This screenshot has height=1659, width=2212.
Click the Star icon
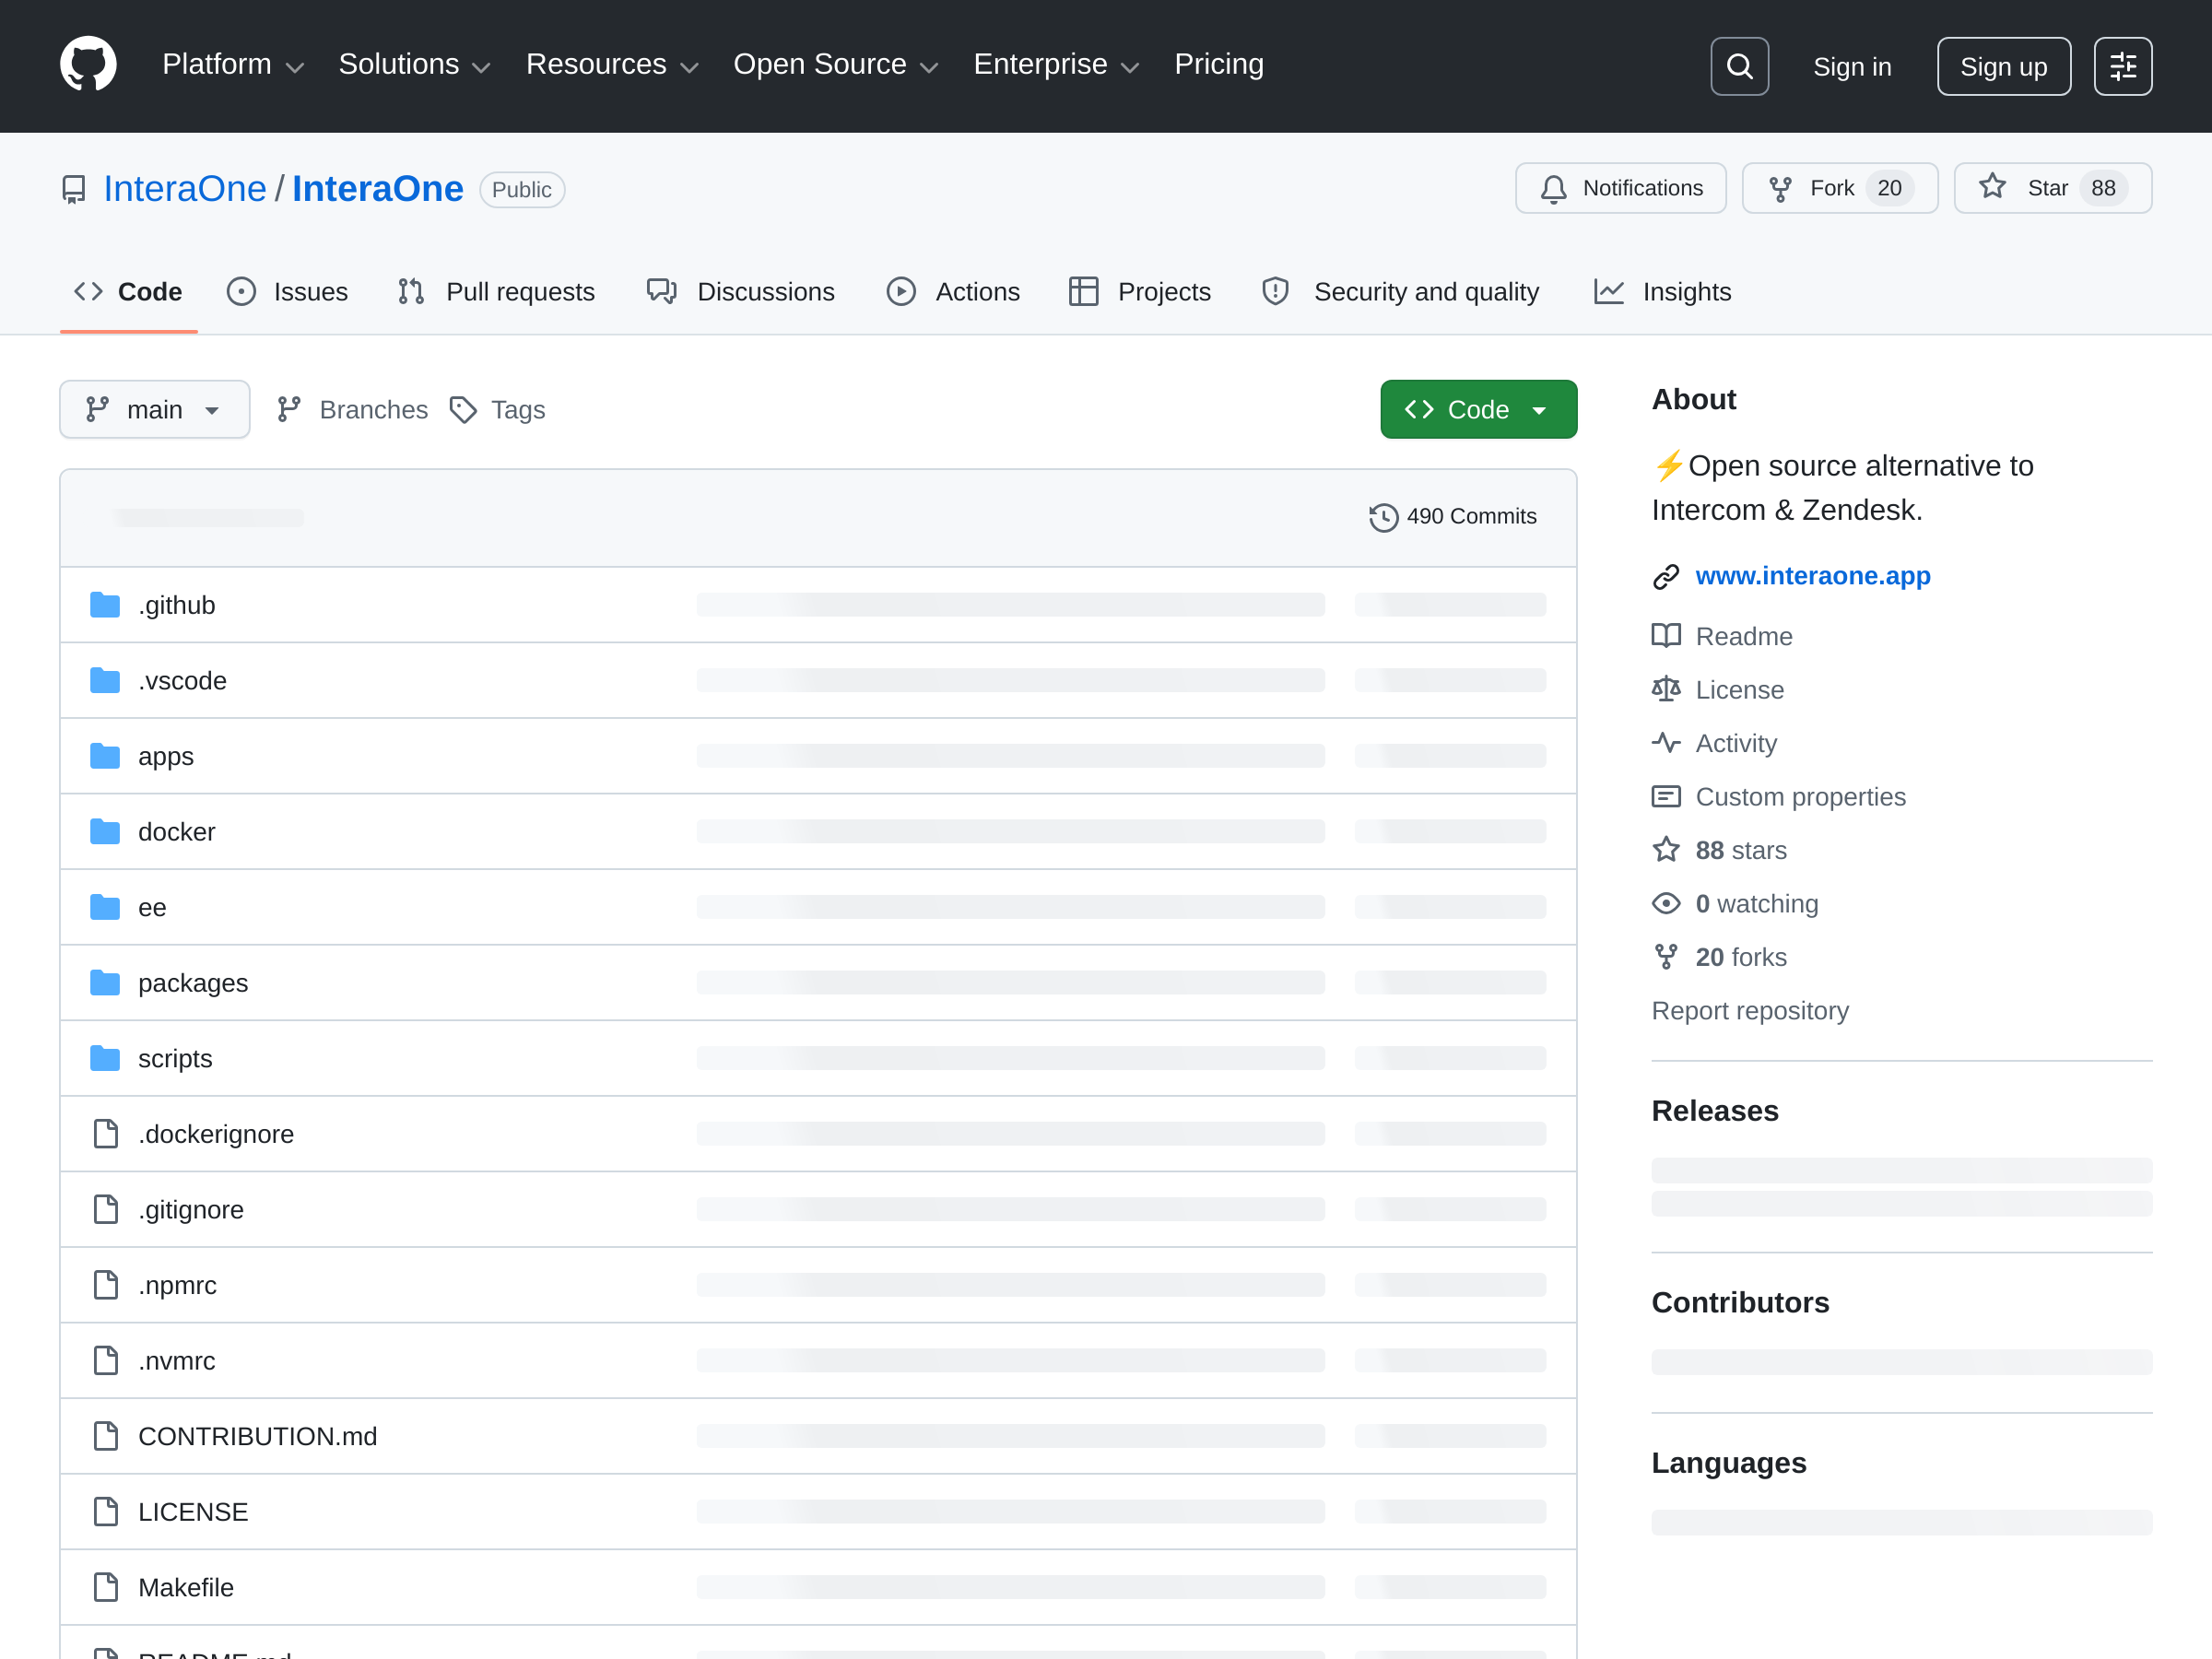(1992, 187)
